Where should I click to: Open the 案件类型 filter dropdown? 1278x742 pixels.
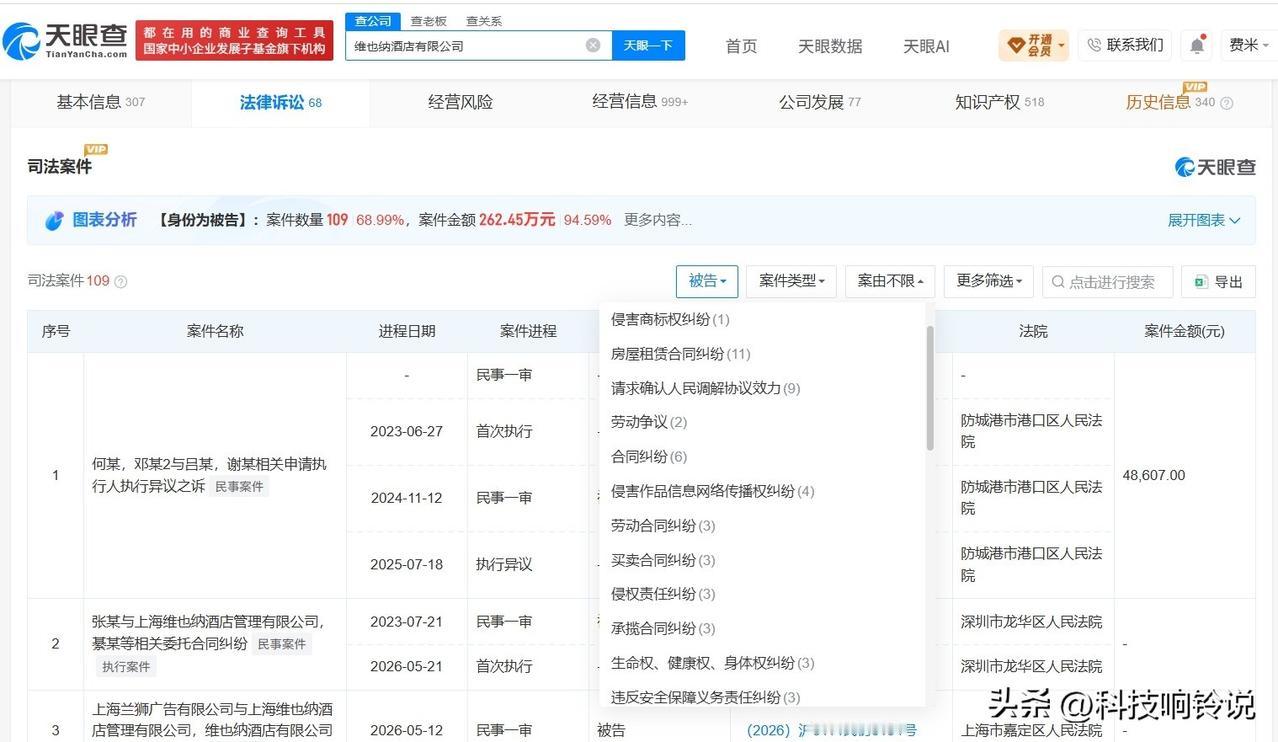click(x=791, y=281)
